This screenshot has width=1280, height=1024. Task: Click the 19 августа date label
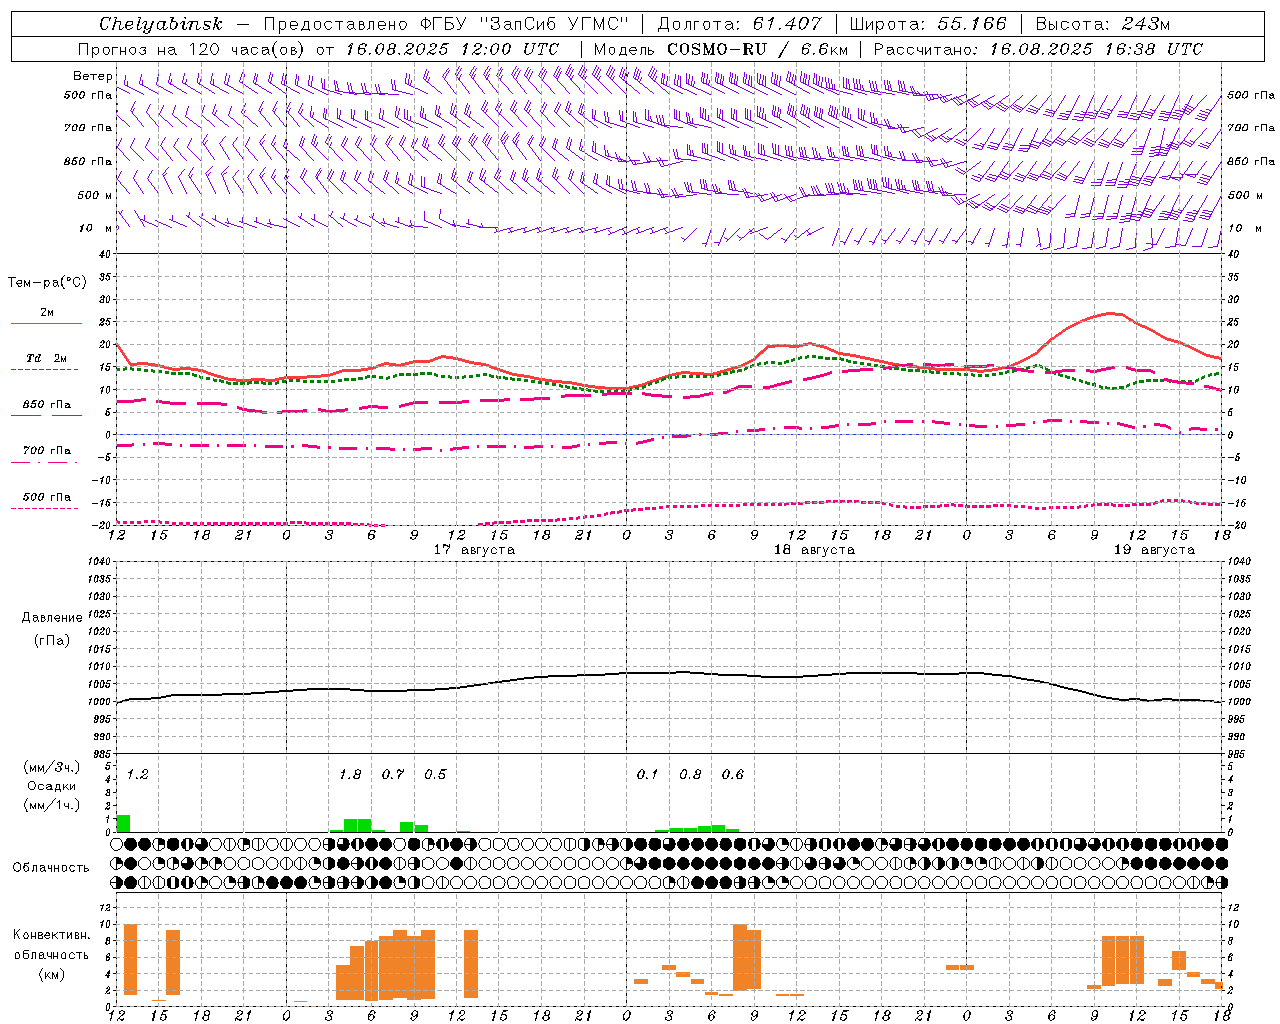pyautogui.click(x=1154, y=550)
